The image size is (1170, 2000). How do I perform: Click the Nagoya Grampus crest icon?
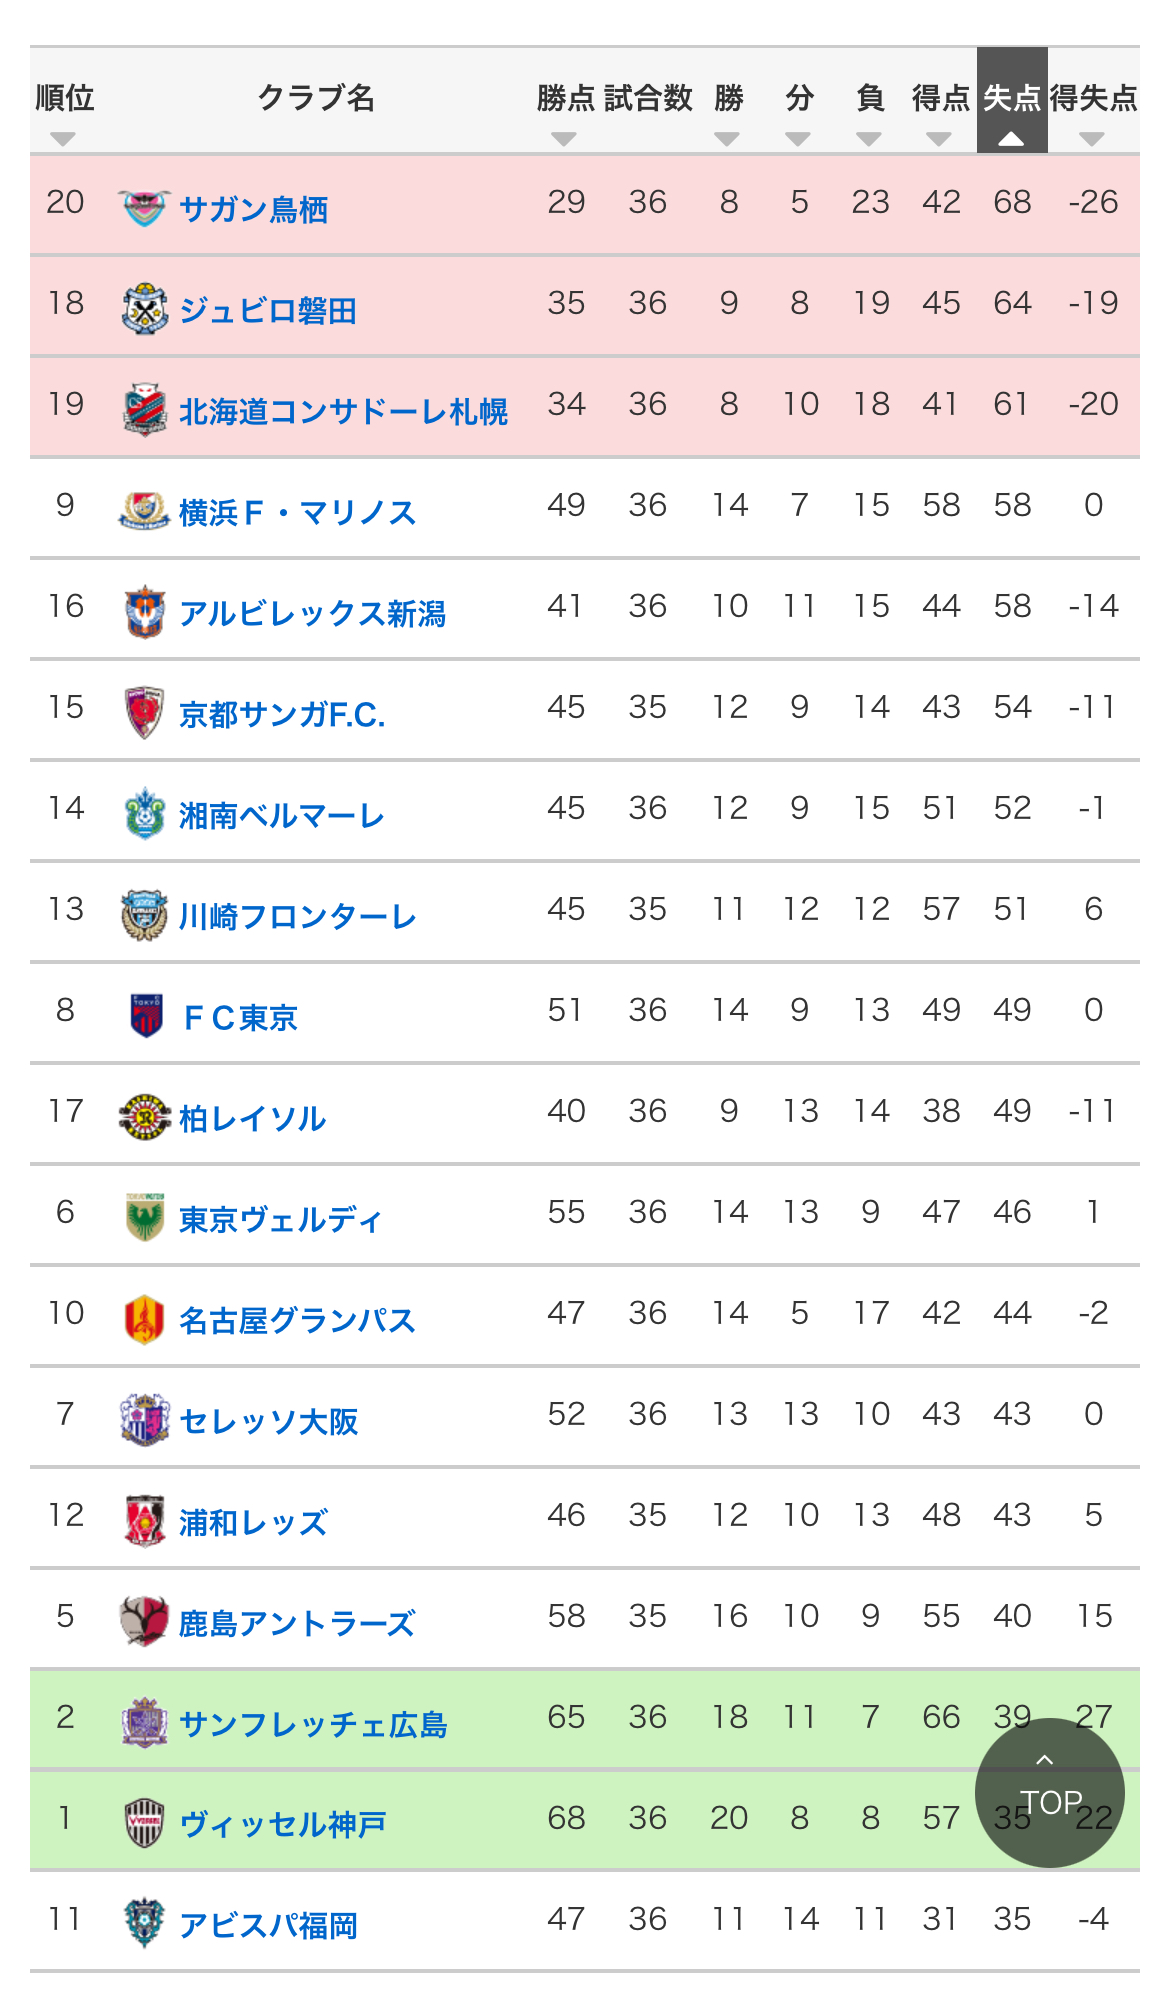coord(144,1319)
